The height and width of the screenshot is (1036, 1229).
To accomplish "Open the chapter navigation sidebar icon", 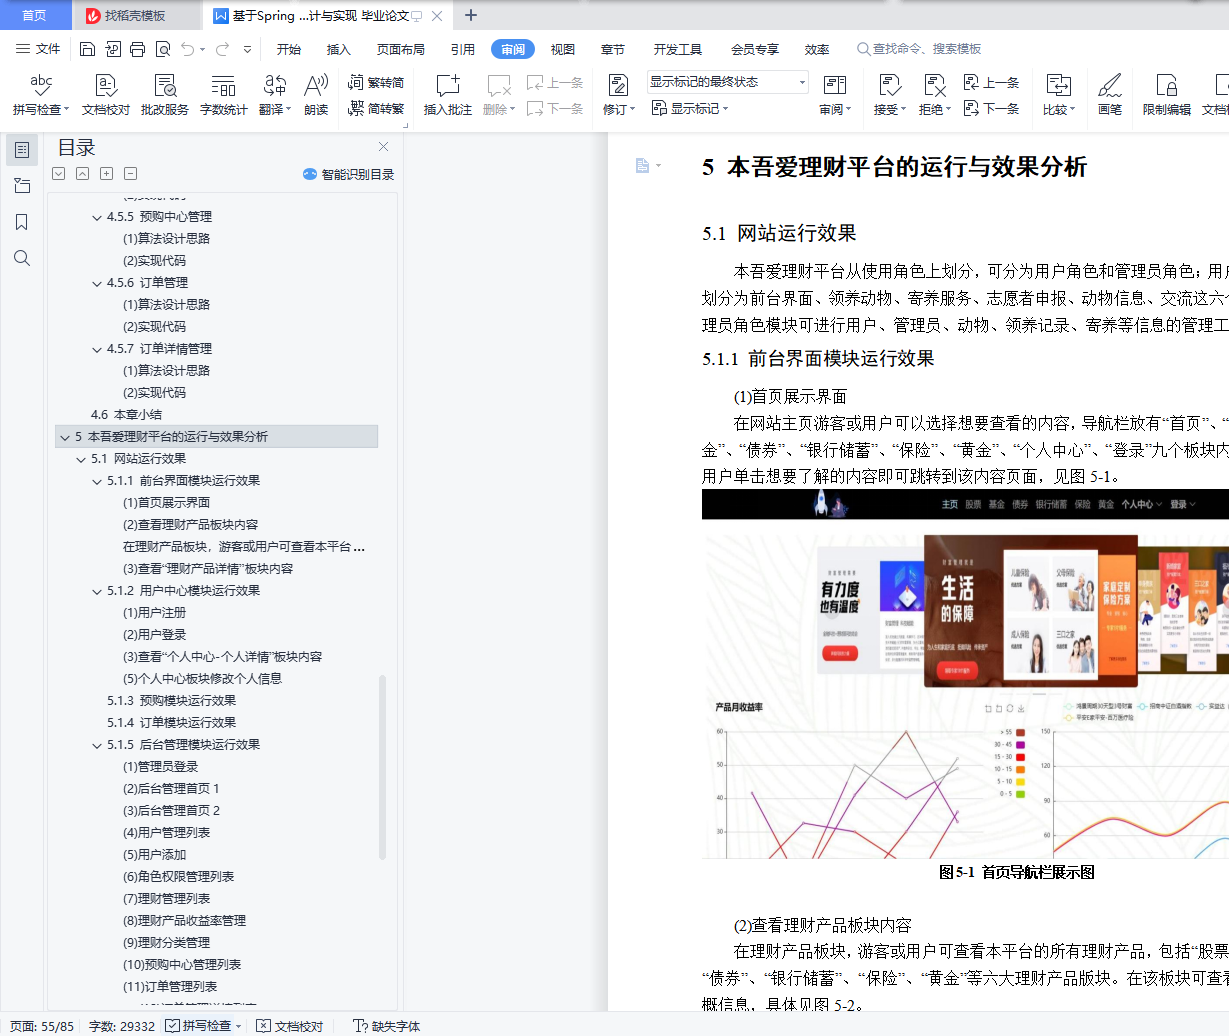I will [x=22, y=185].
